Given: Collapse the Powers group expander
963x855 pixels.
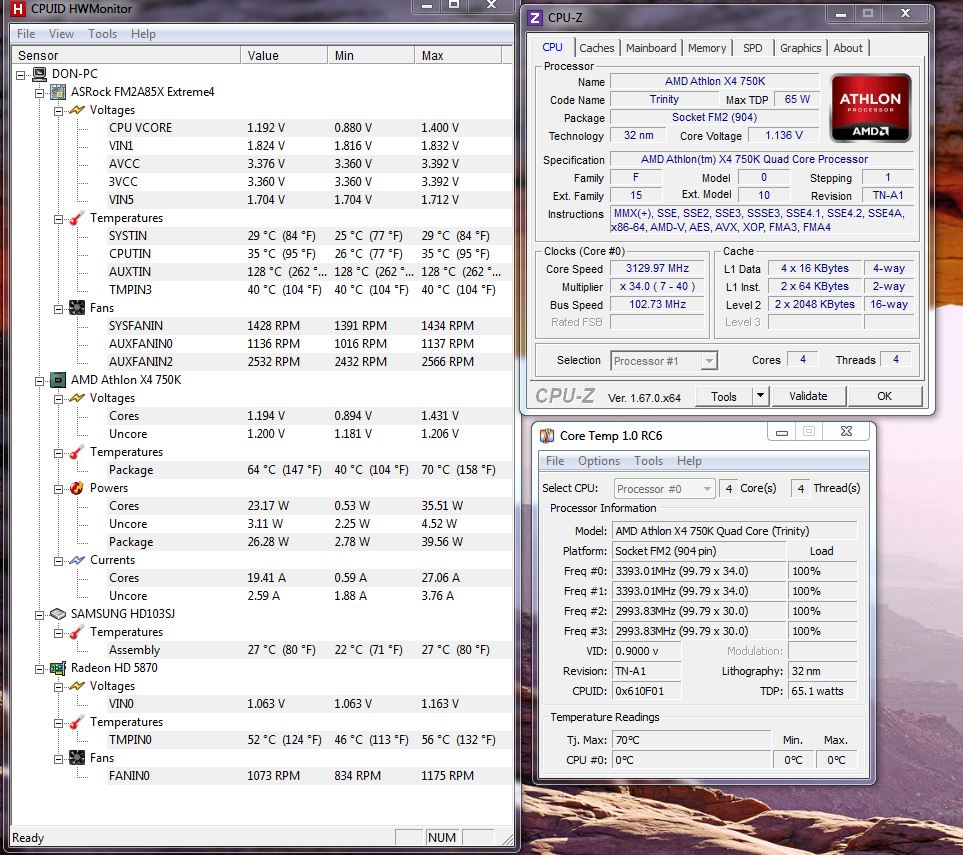Looking at the screenshot, I should 58,490.
